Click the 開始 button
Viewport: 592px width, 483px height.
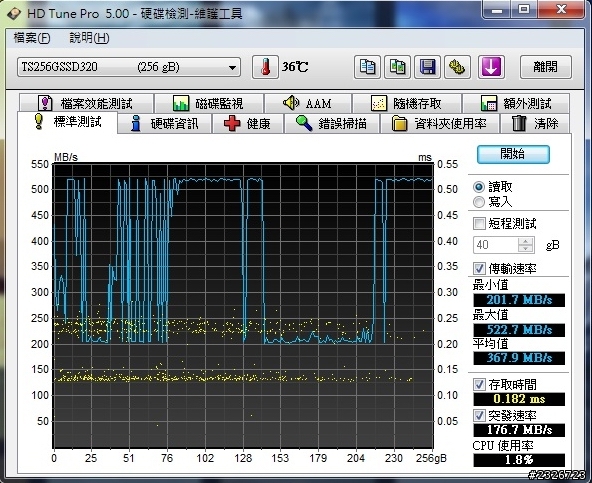point(513,154)
